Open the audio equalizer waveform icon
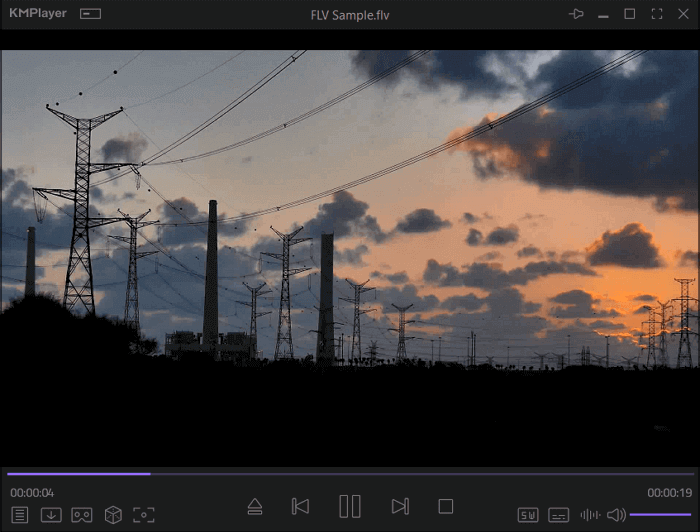 (x=590, y=515)
